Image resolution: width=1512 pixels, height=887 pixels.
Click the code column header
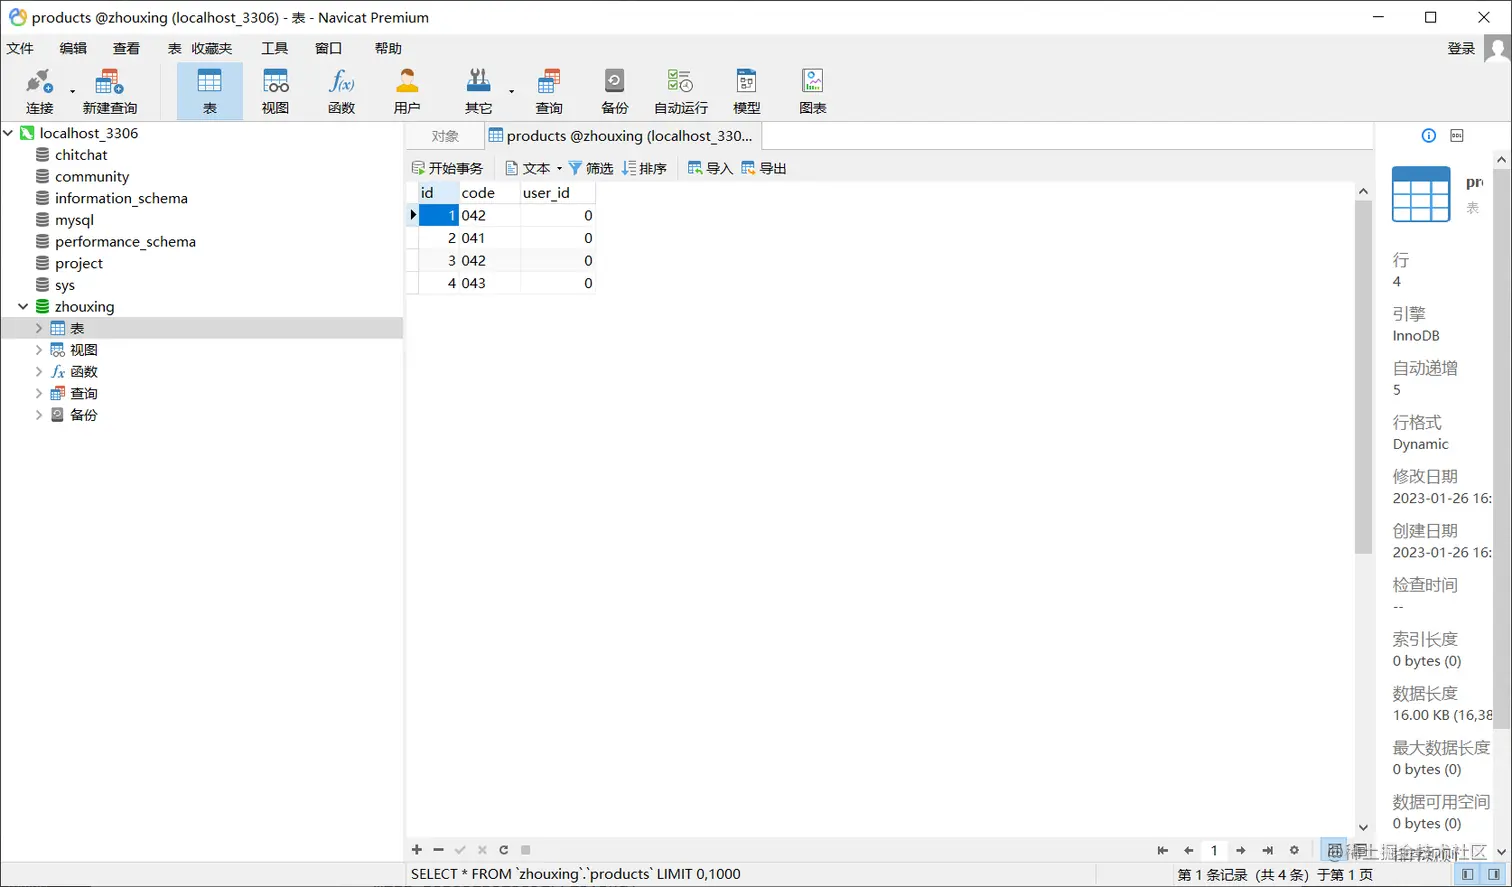(489, 192)
